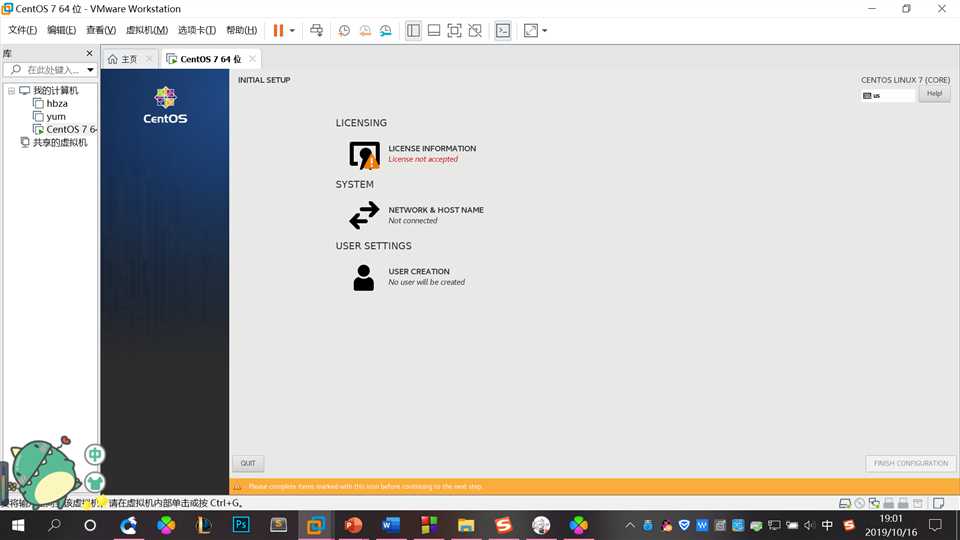Switch to Unity mode

point(475,31)
